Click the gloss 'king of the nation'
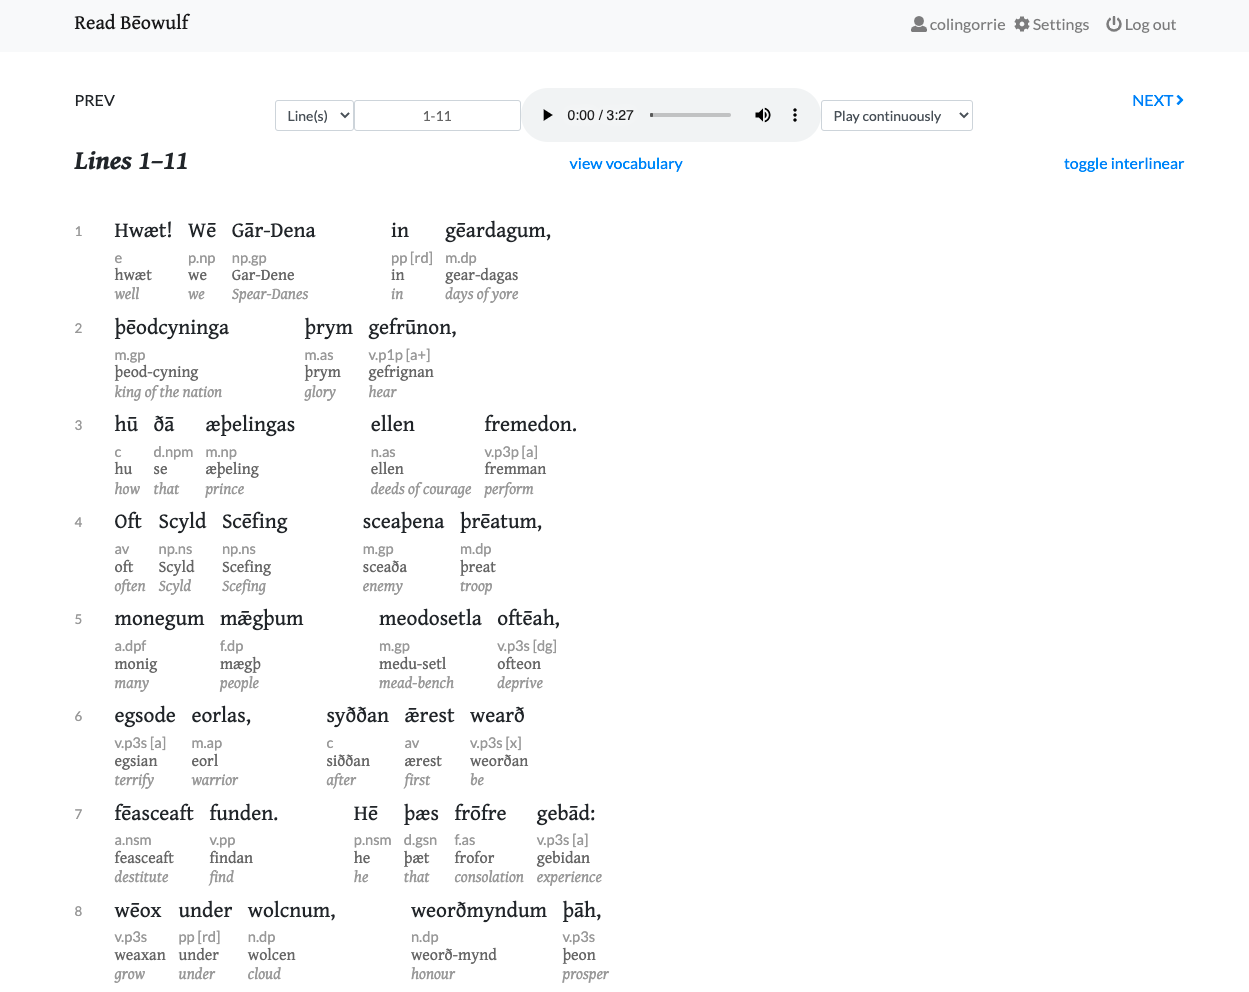 coord(168,392)
